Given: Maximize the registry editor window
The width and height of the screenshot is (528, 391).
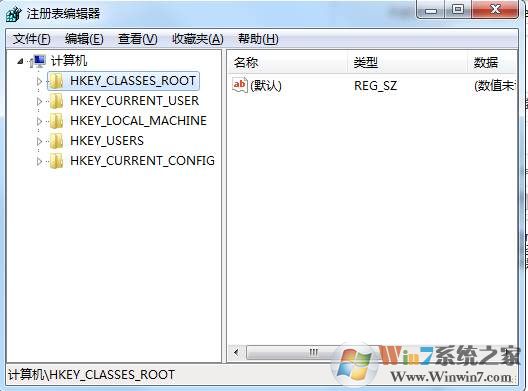Looking at the screenshot, I should point(458,10).
